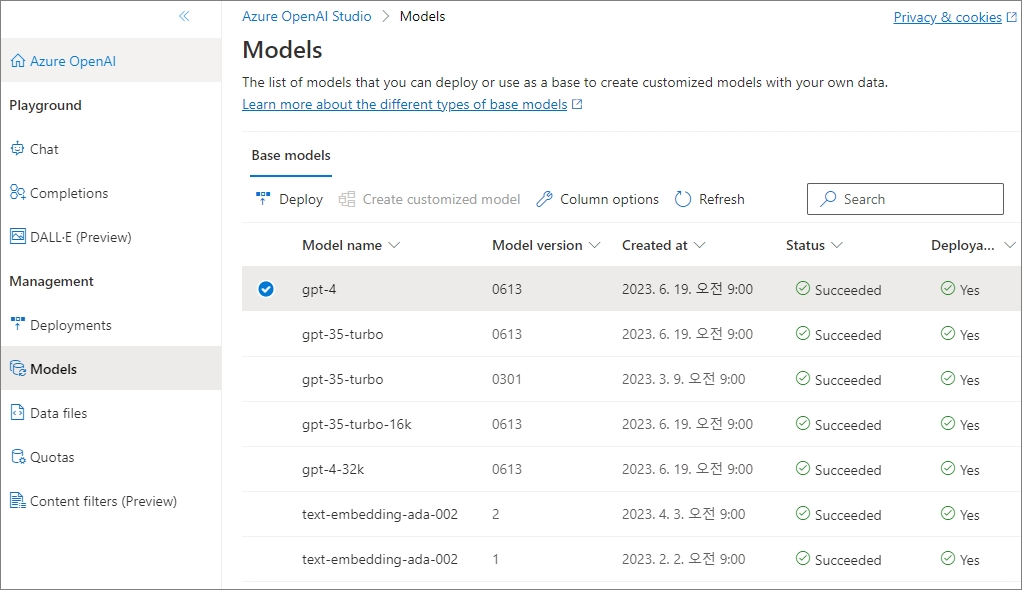Click the Completions icon in sidebar

pyautogui.click(x=18, y=192)
